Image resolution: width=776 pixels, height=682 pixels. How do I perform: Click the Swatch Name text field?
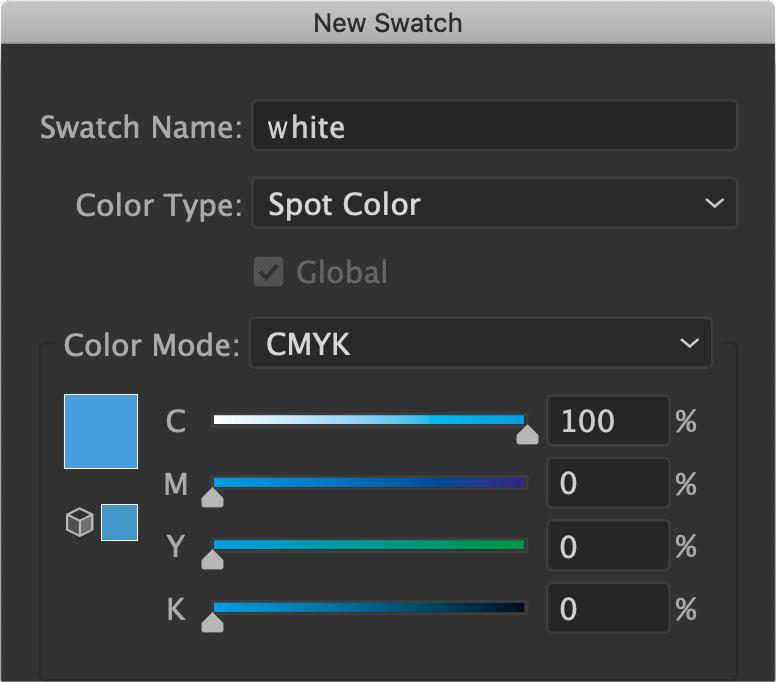[x=494, y=127]
